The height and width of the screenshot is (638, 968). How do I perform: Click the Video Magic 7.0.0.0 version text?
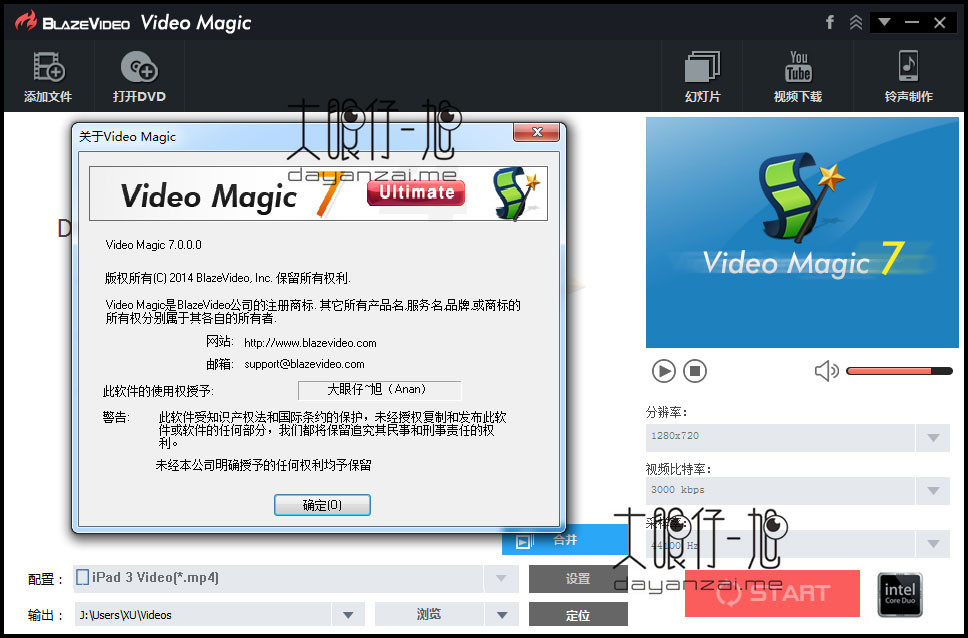pos(154,245)
